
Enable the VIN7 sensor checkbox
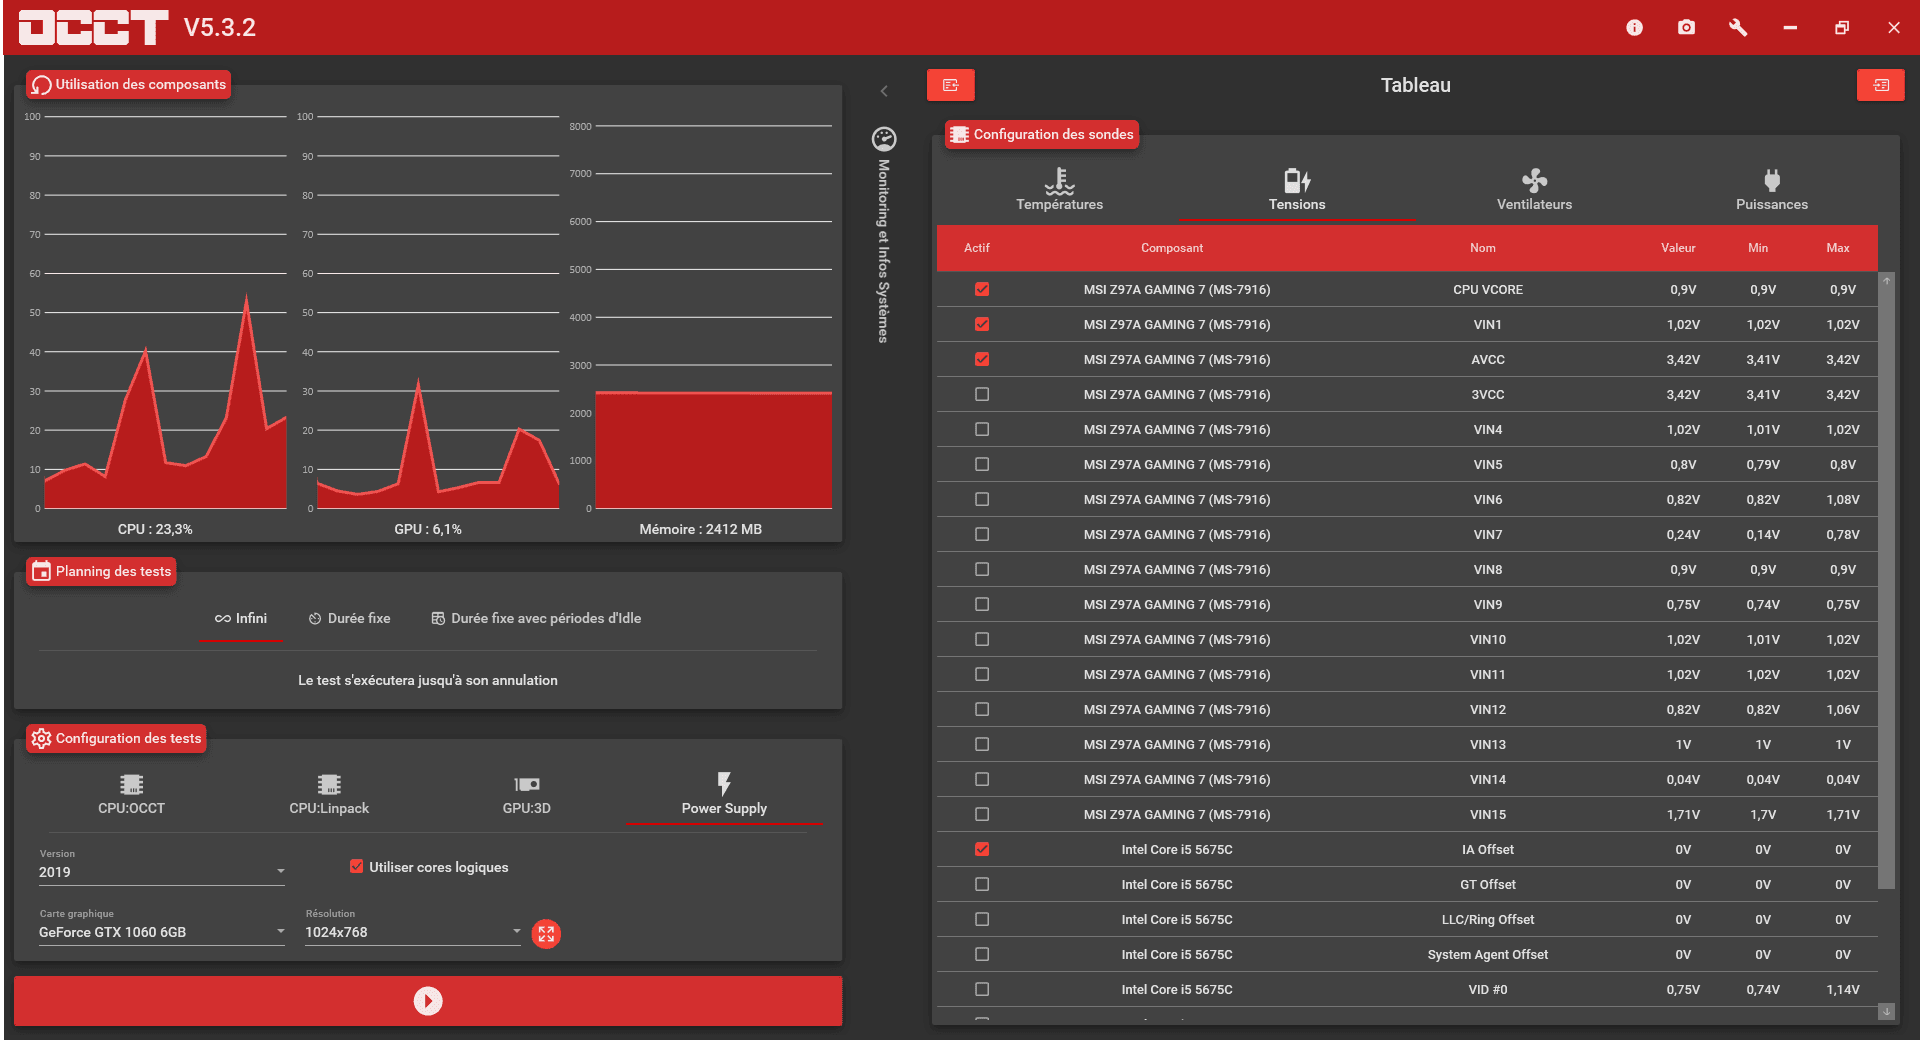pyautogui.click(x=982, y=534)
